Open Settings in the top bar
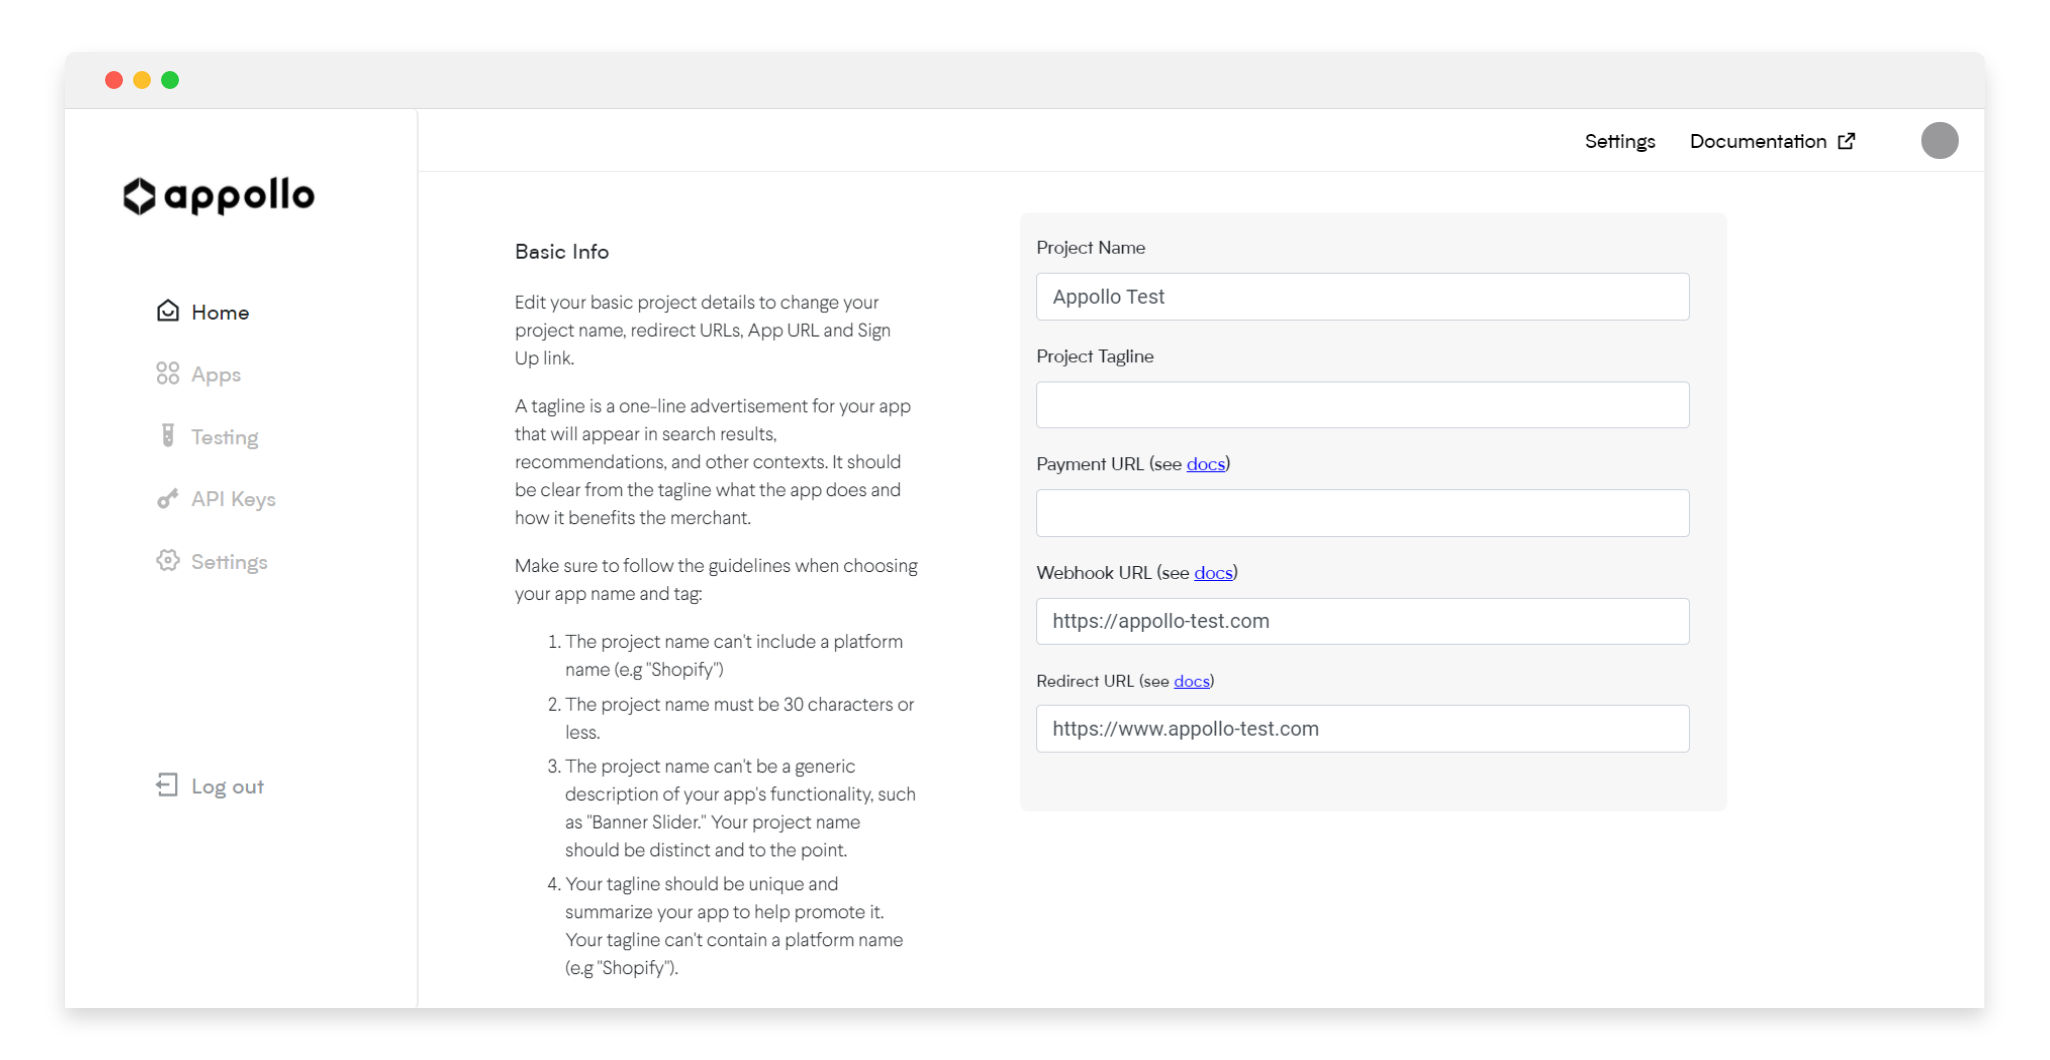2050x1060 pixels. click(1619, 141)
